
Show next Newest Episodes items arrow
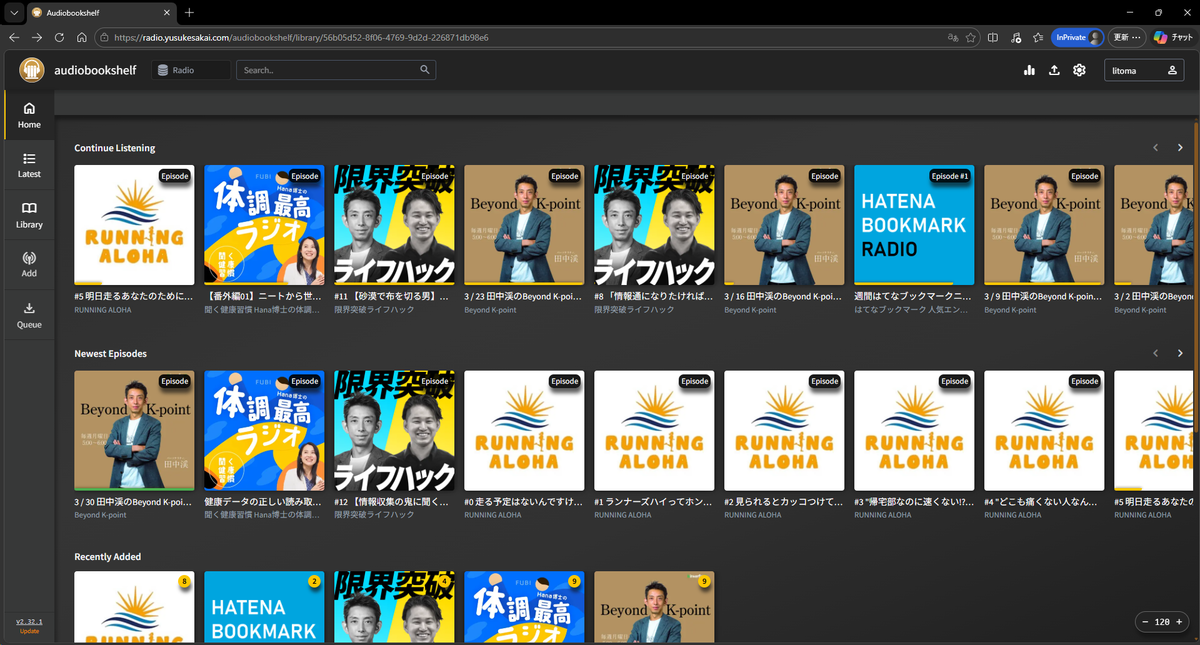[1180, 354]
